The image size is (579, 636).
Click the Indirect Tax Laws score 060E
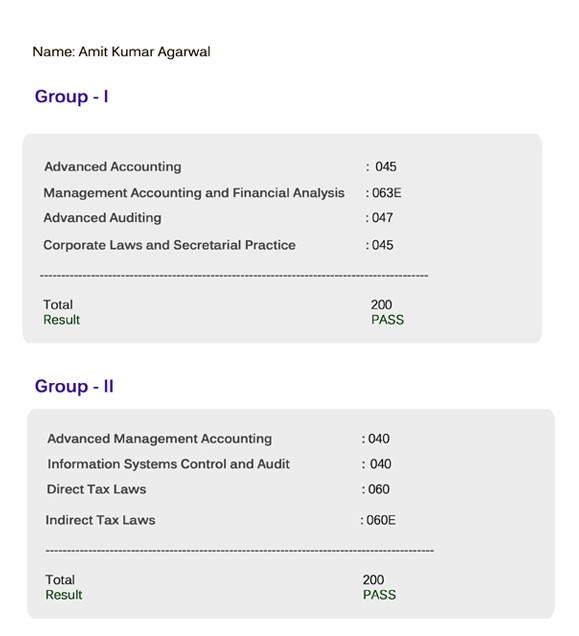(381, 520)
